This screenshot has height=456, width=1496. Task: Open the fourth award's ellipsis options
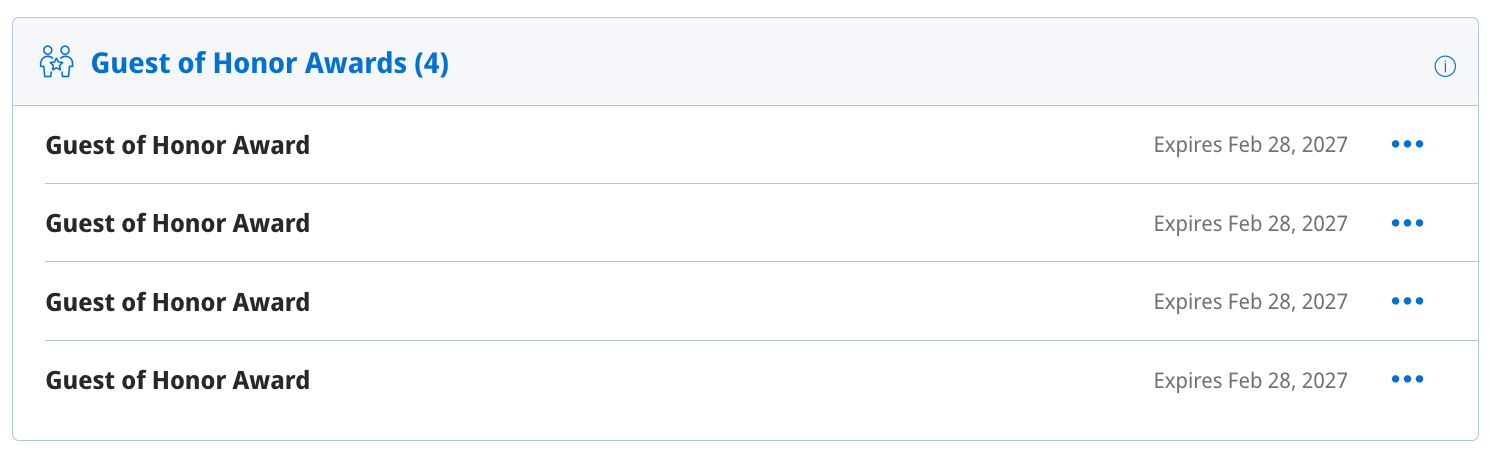[x=1407, y=379]
